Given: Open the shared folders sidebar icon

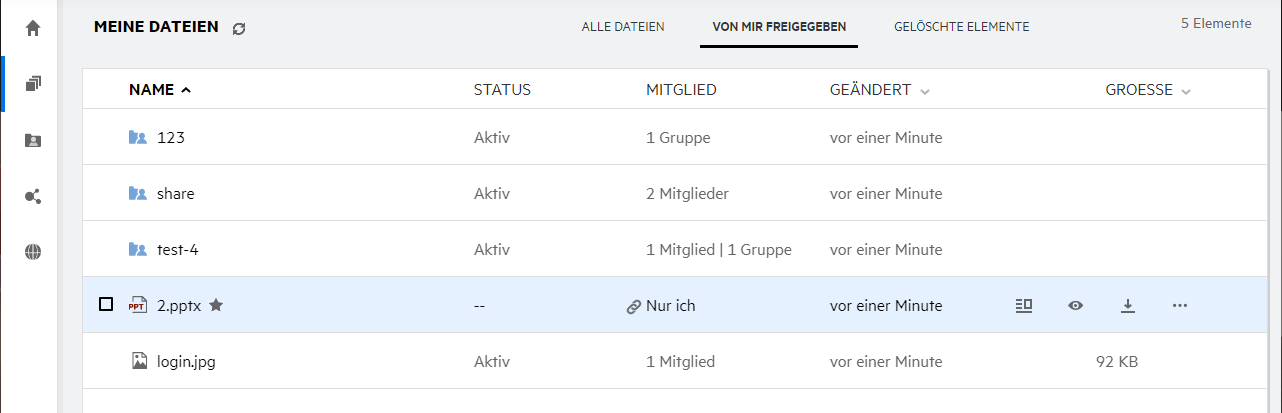Looking at the screenshot, I should coord(33,140).
